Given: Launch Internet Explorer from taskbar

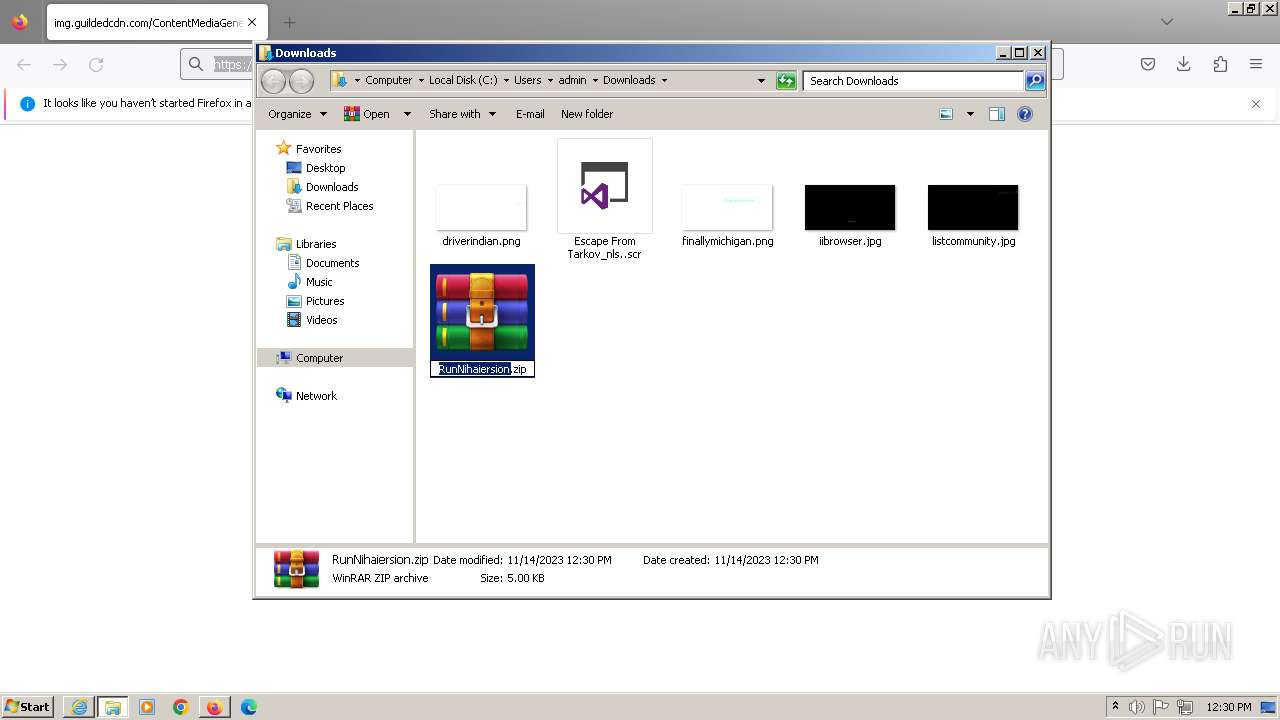Looking at the screenshot, I should tap(79, 707).
